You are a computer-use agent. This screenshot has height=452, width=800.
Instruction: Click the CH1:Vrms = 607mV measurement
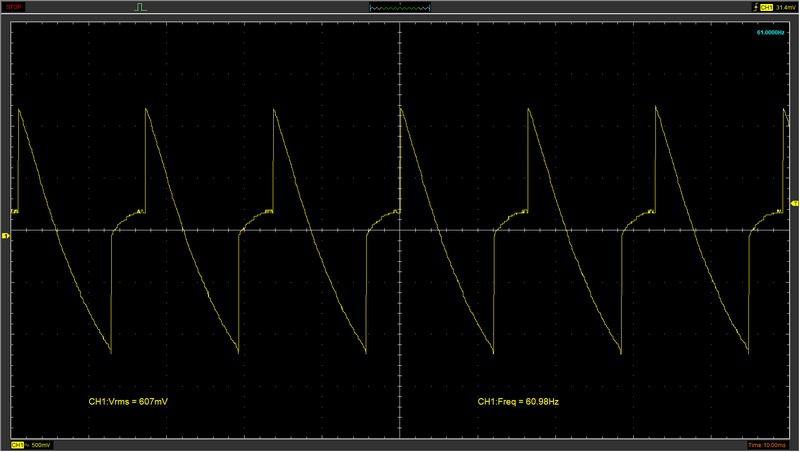[128, 401]
